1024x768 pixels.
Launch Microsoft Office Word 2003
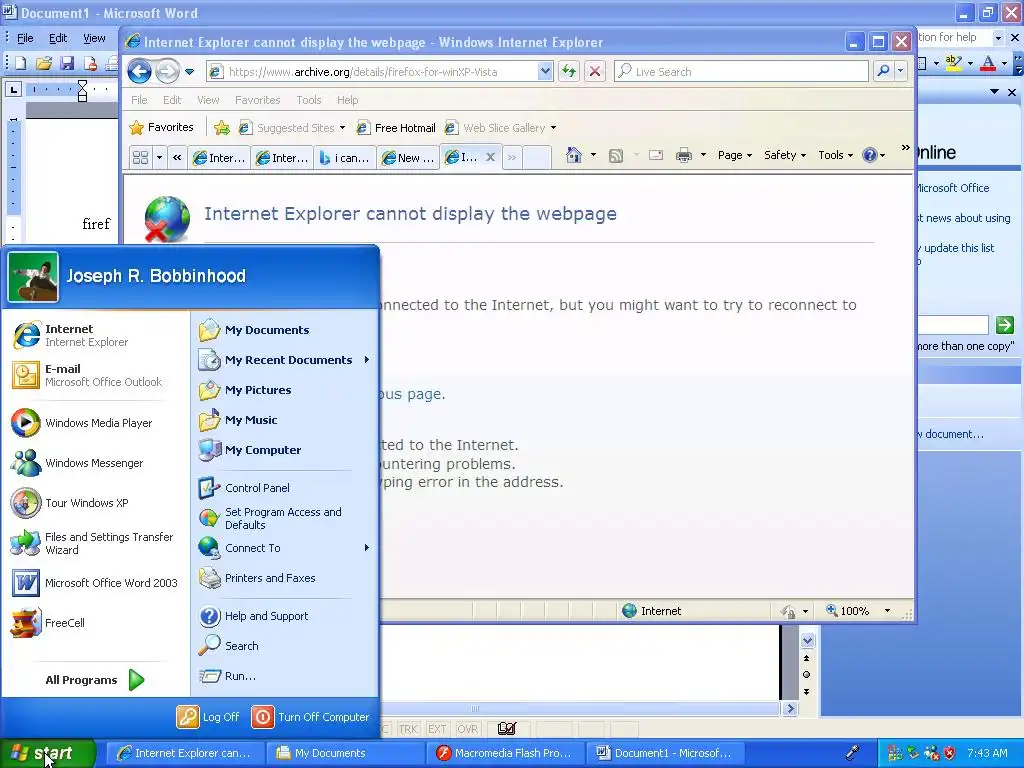96,583
